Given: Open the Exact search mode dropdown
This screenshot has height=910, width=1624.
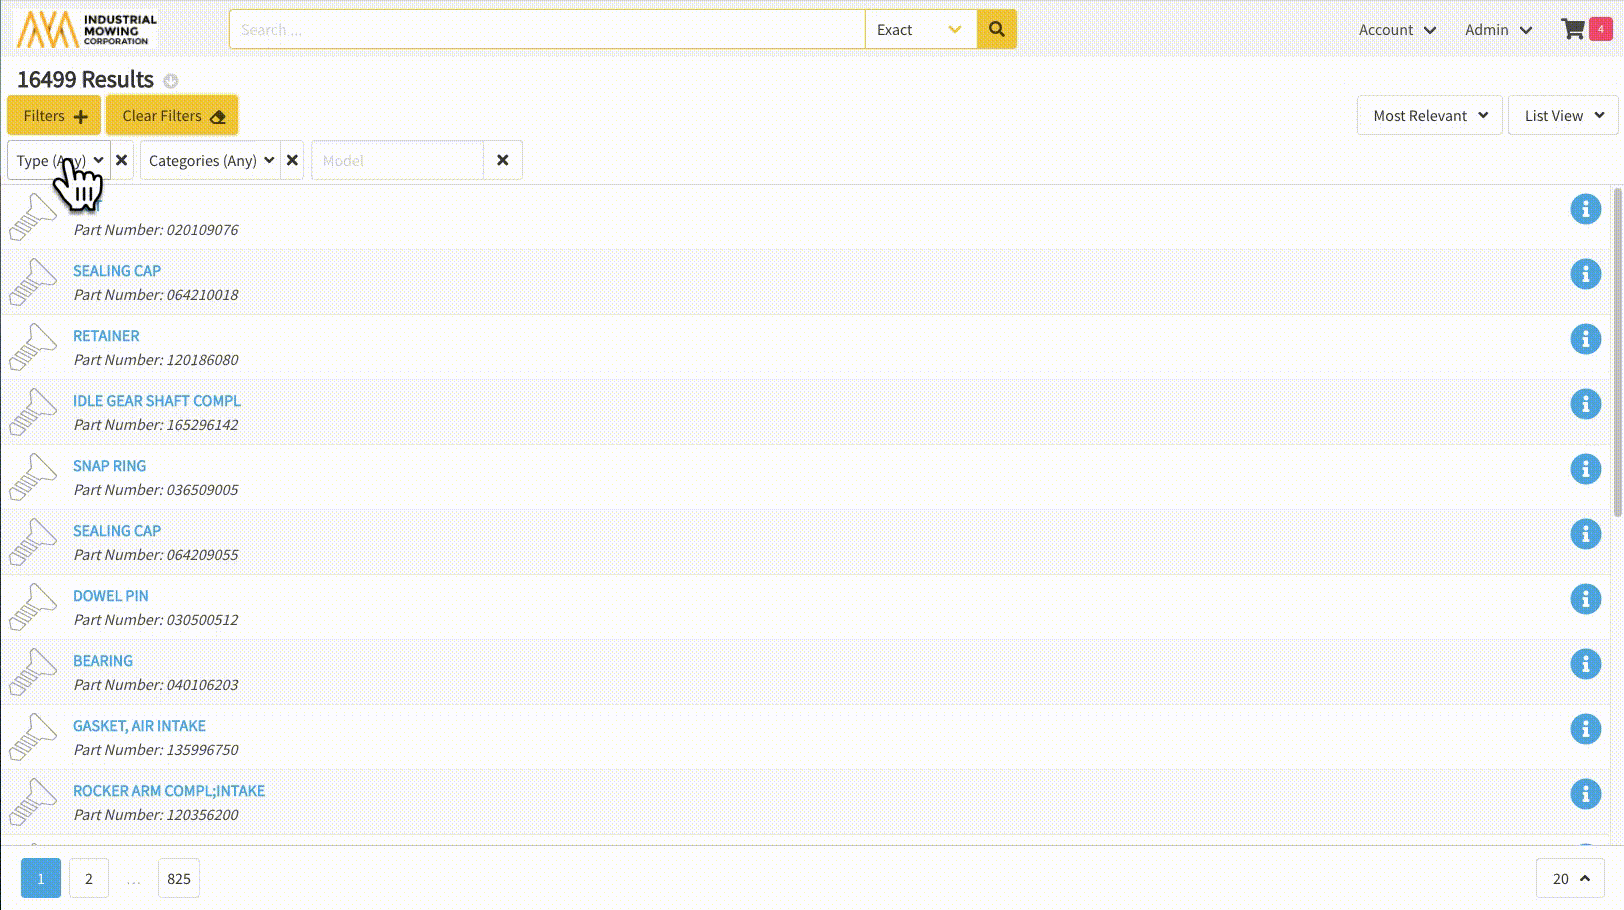Looking at the screenshot, I should coord(920,30).
